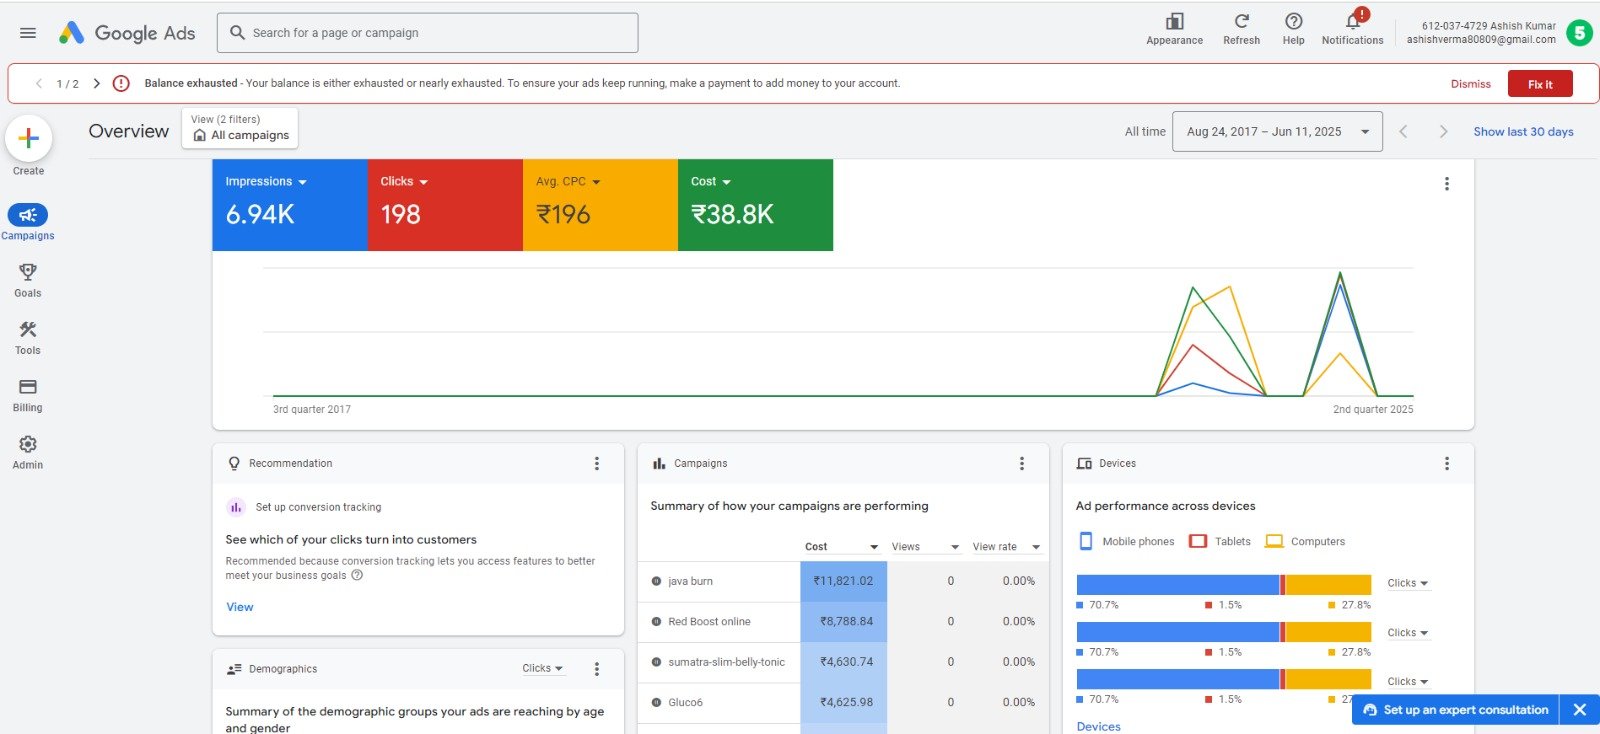Open the Cost column dropdown in Campaigns

841,547
